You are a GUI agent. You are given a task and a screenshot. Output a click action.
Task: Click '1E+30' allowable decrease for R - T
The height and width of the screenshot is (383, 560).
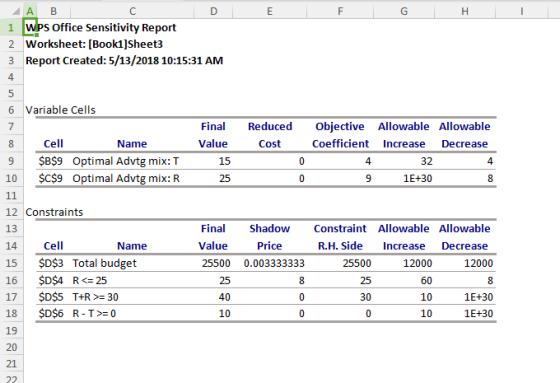tap(479, 313)
